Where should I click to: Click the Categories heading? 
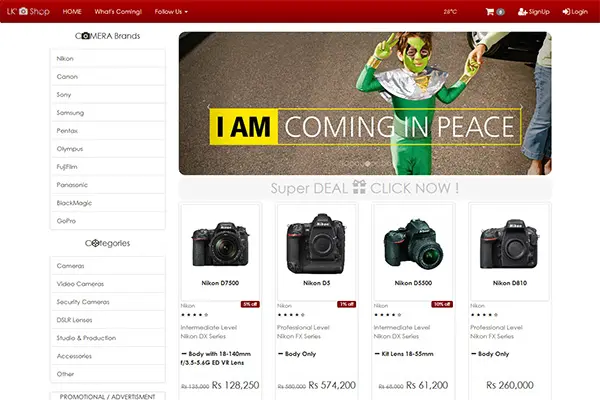(x=108, y=243)
